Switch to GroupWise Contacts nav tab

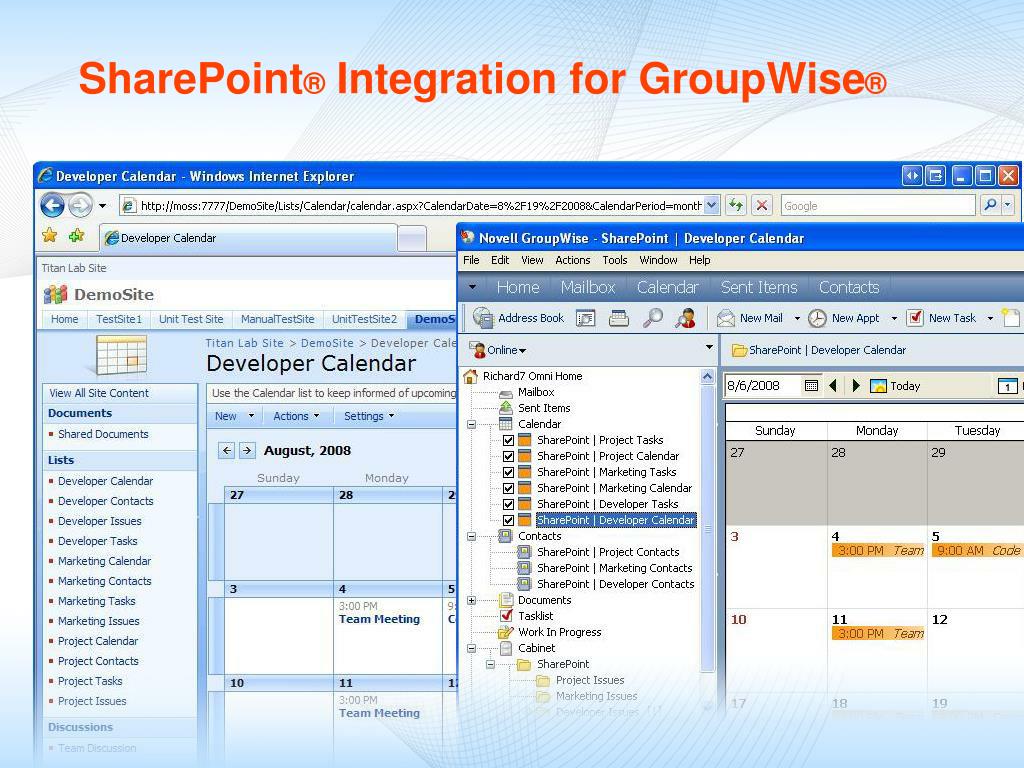point(849,287)
